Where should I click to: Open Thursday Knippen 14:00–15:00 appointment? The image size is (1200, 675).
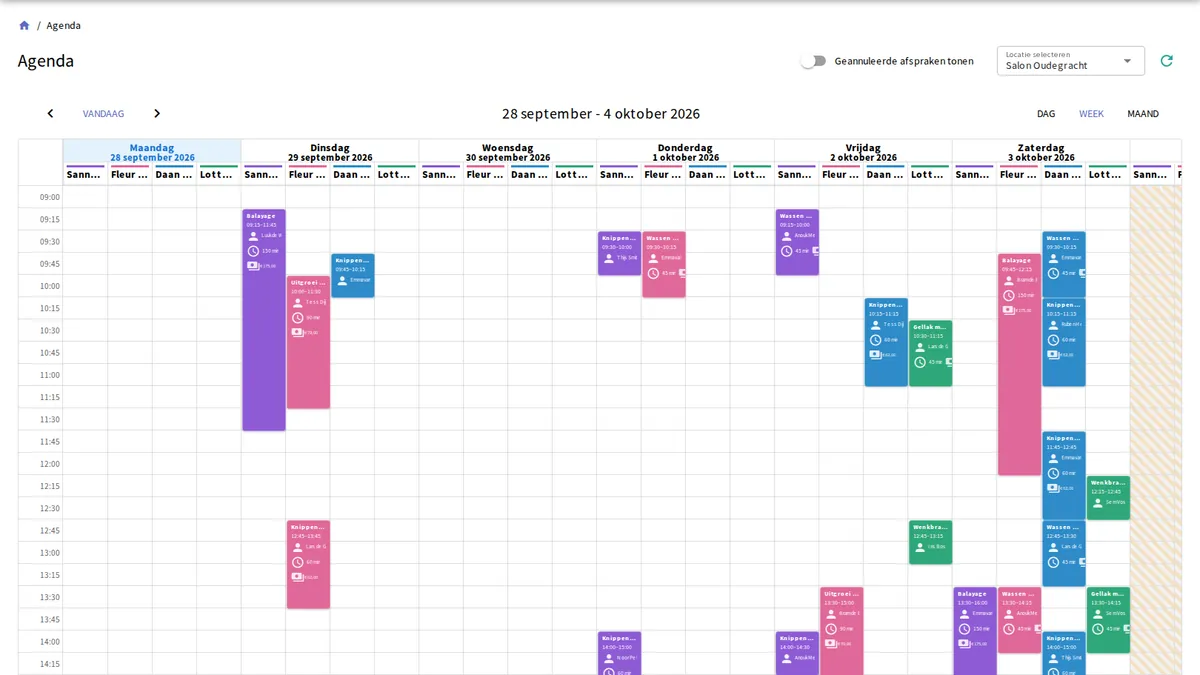[620, 653]
